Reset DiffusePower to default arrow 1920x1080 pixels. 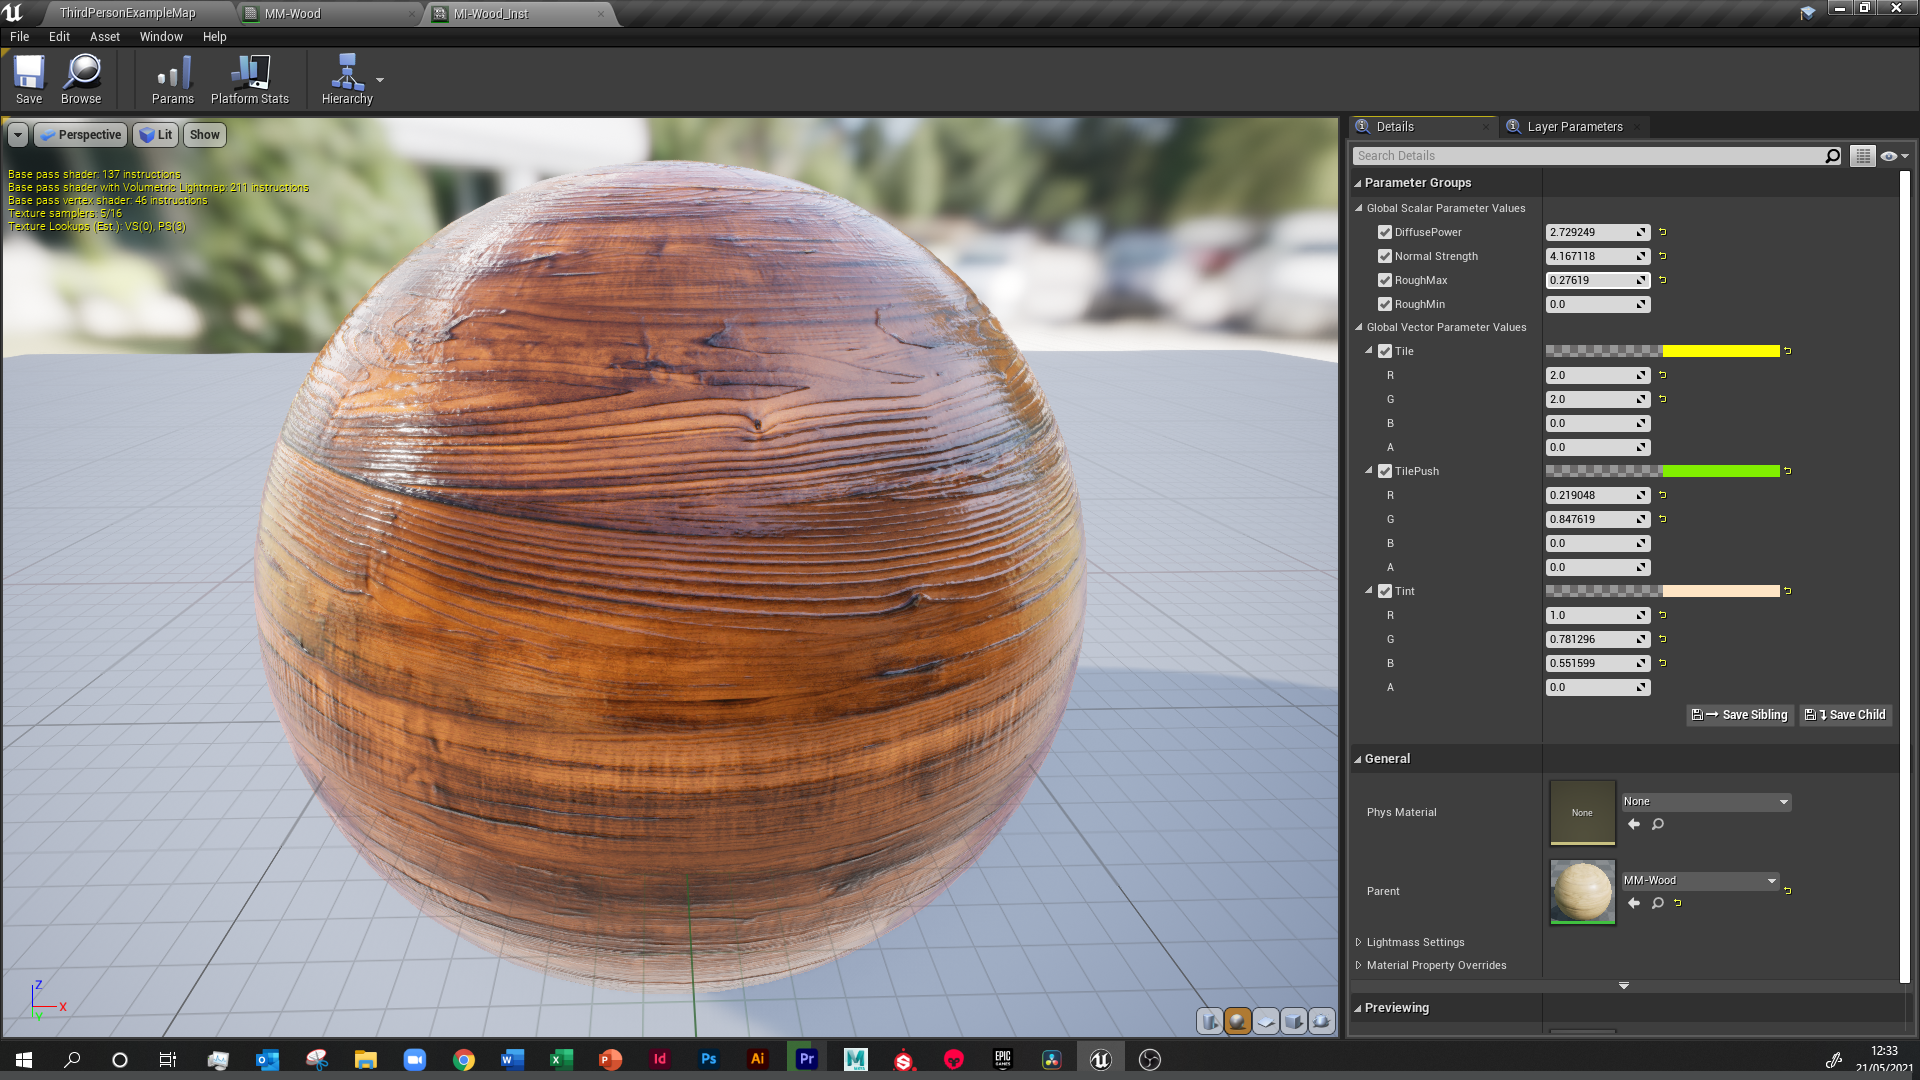1663,232
